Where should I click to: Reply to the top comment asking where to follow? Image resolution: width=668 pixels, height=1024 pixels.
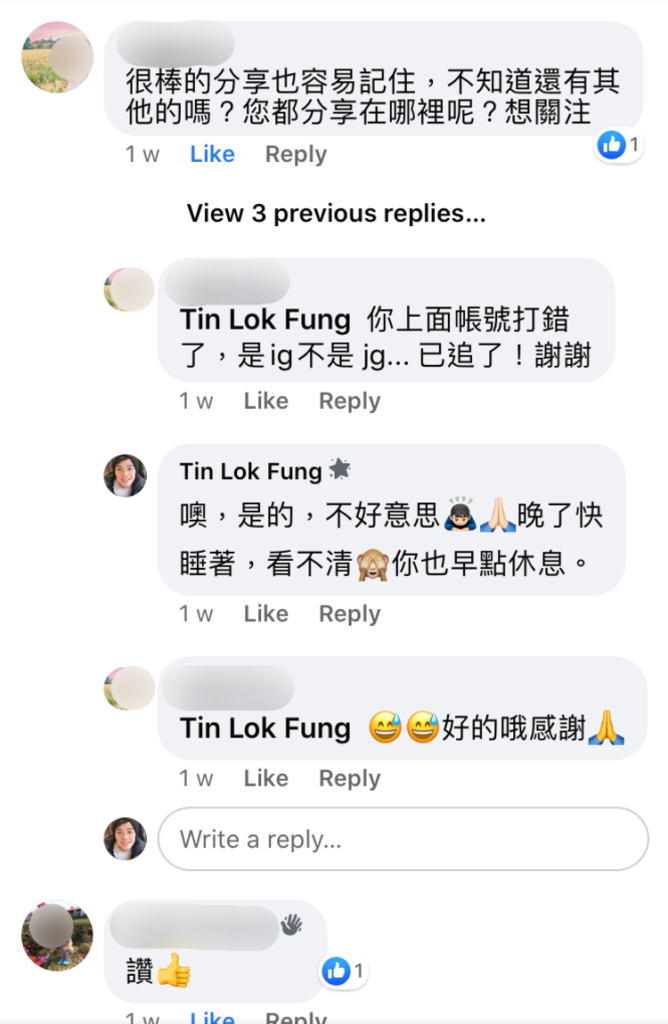[295, 154]
